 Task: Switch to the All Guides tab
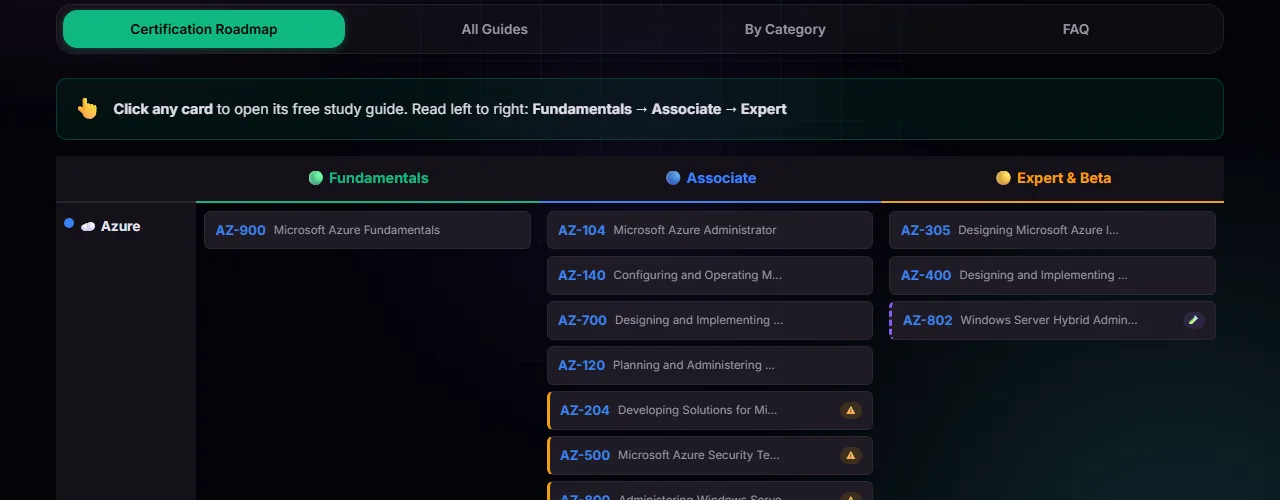point(494,29)
